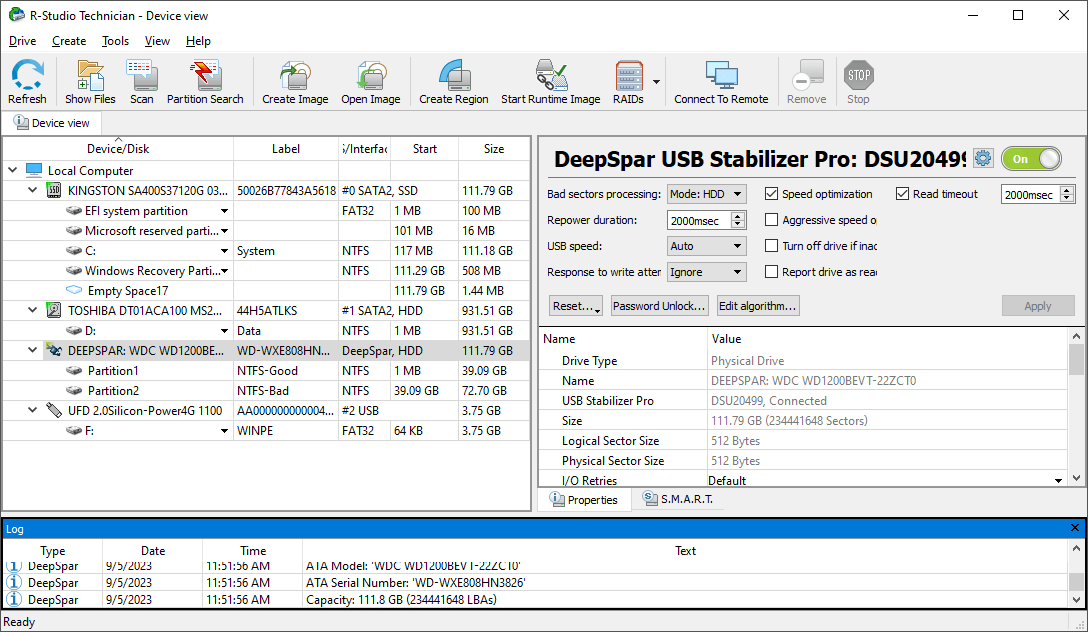Close the Log panel
The width and height of the screenshot is (1088, 632).
click(1075, 528)
